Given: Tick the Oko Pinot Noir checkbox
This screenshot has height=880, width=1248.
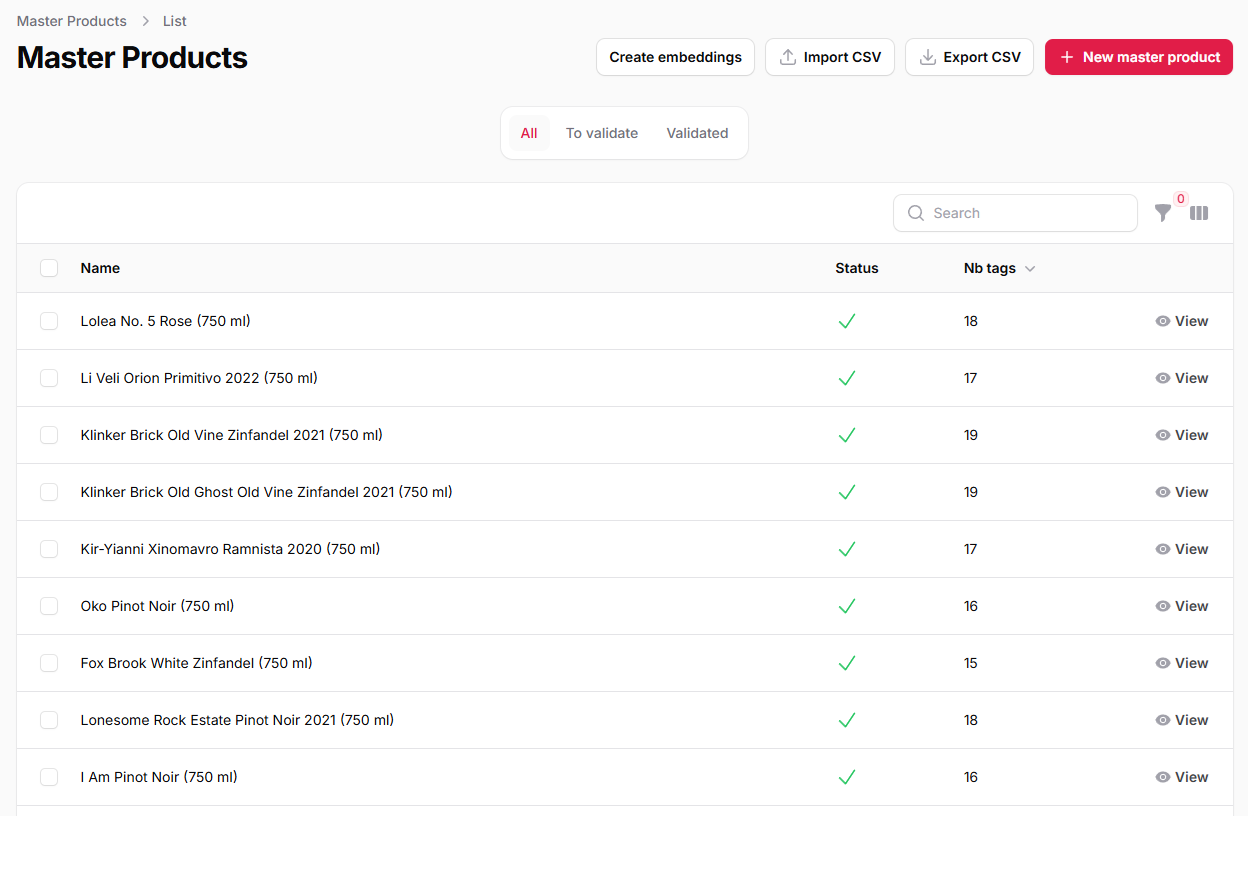Looking at the screenshot, I should pyautogui.click(x=49, y=606).
